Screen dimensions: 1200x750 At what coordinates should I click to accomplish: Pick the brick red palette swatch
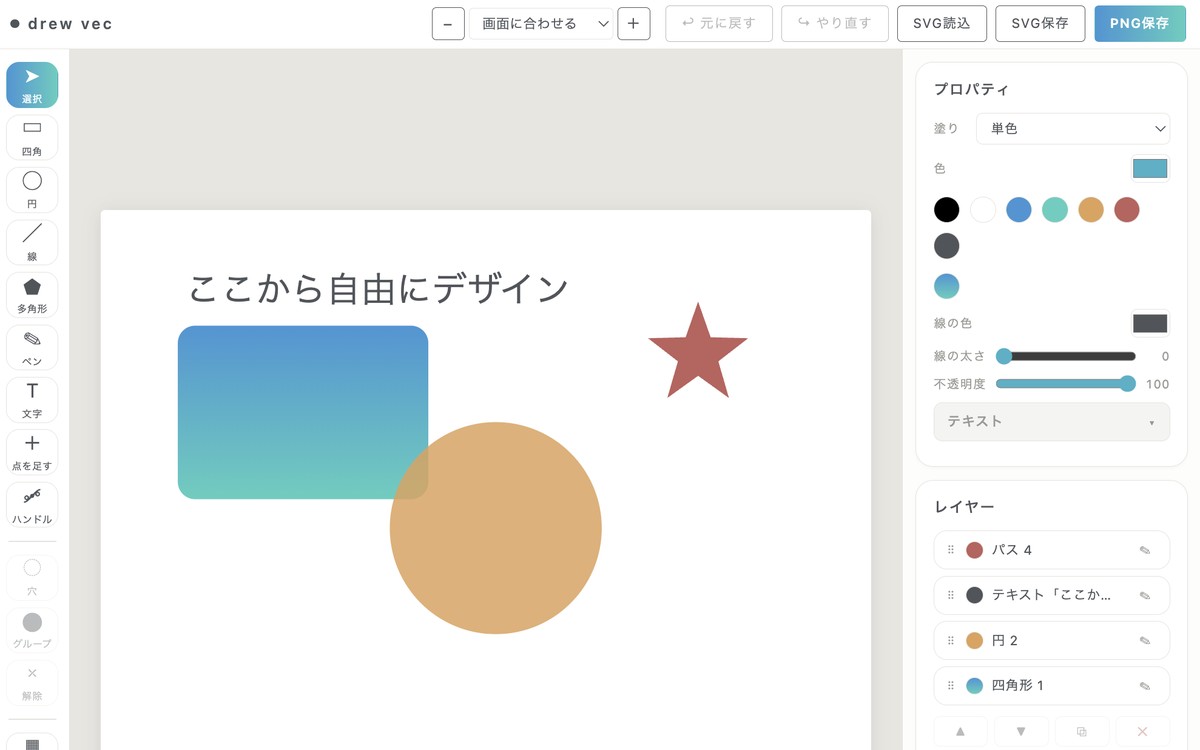(x=1127, y=210)
